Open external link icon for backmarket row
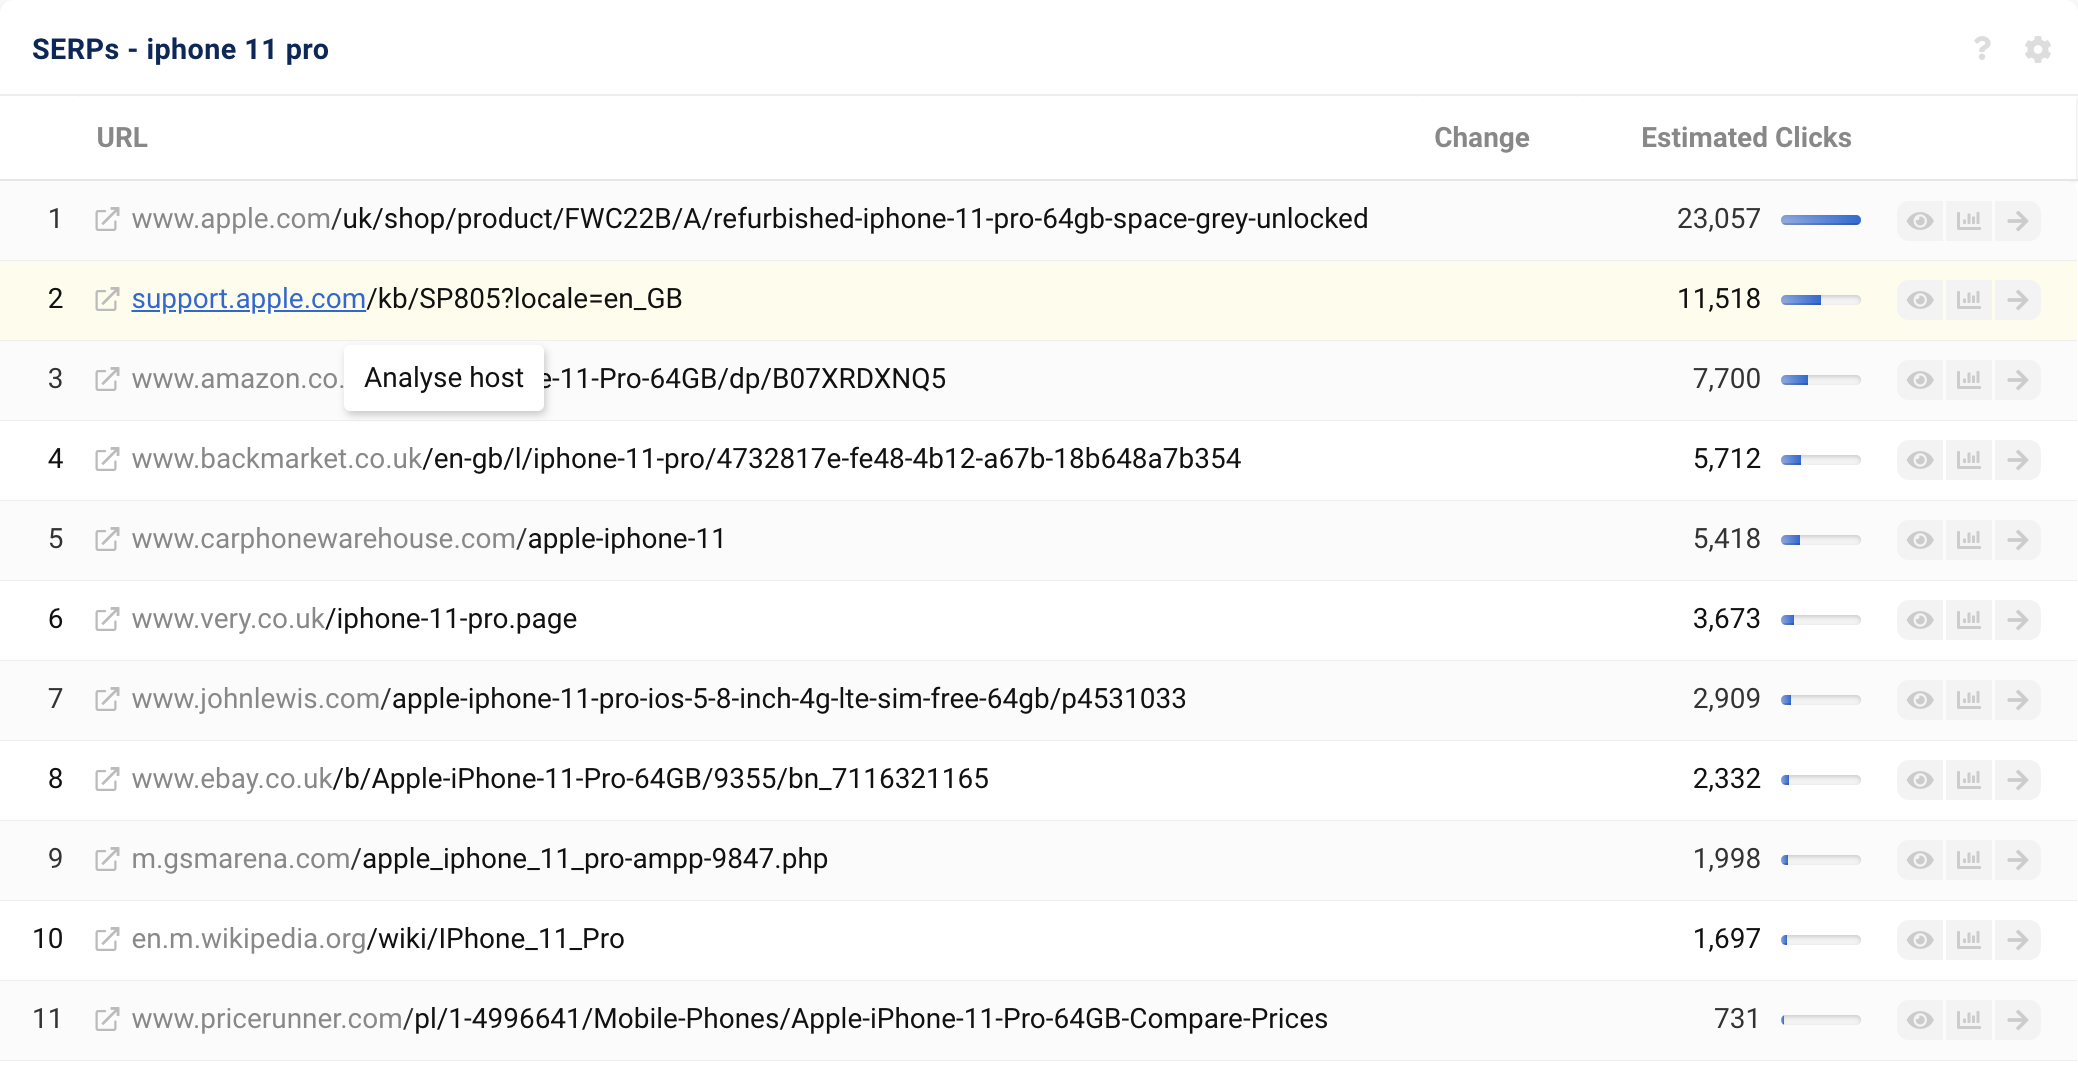 (107, 459)
